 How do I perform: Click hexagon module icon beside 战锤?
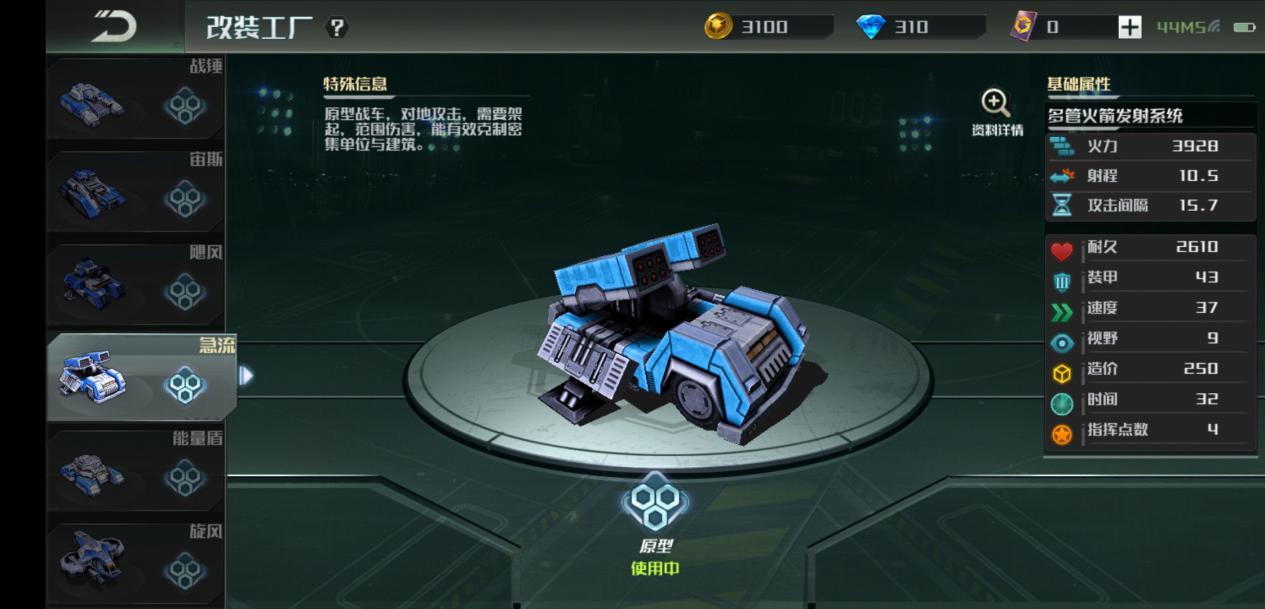[185, 105]
